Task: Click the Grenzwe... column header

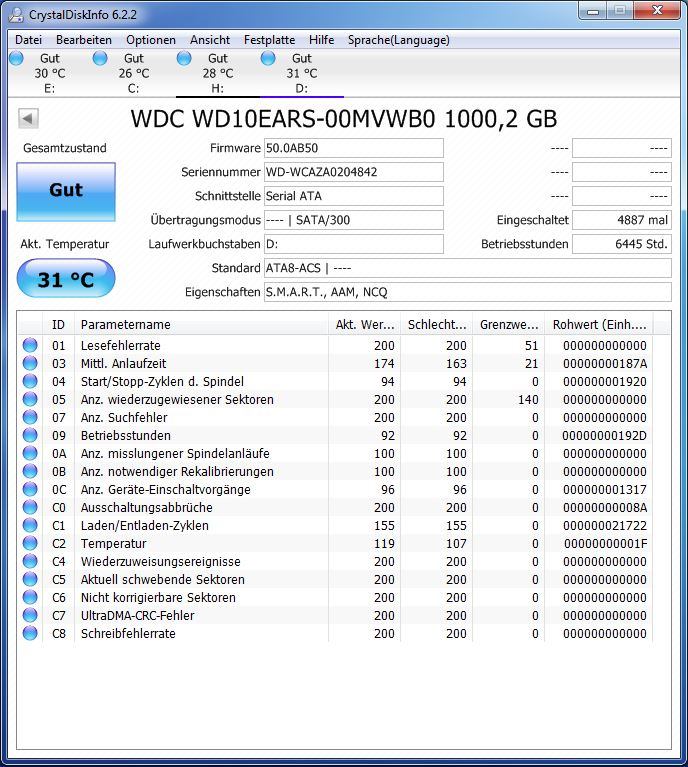Action: [x=508, y=324]
